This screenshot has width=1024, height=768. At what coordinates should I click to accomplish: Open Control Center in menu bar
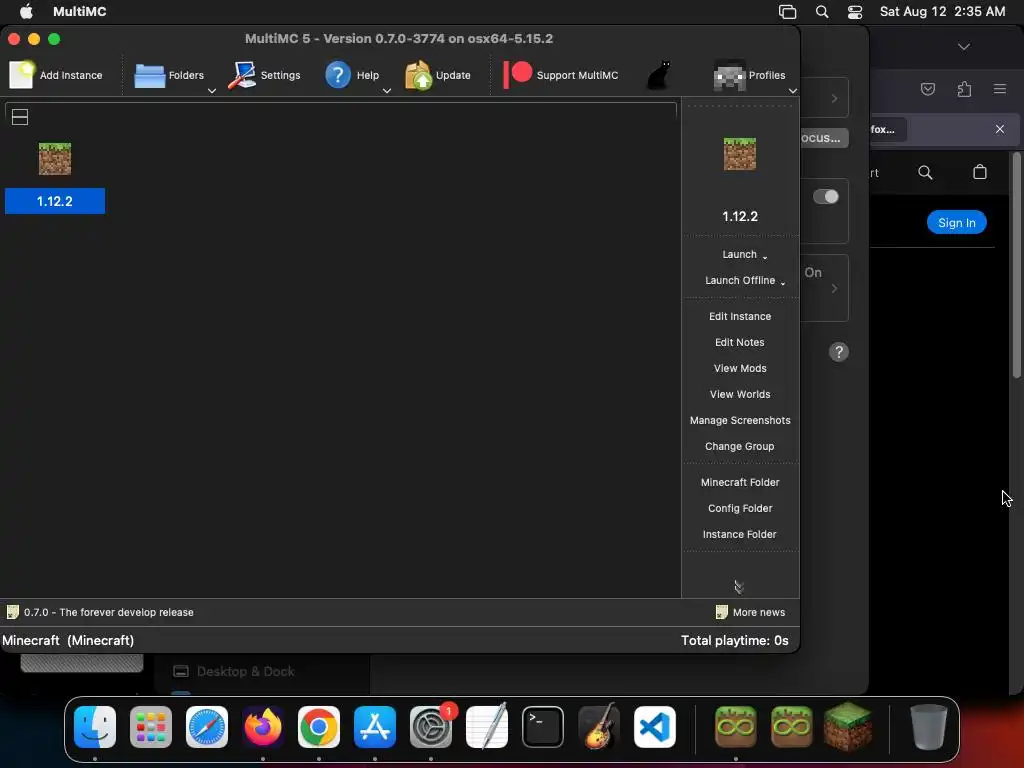point(855,12)
